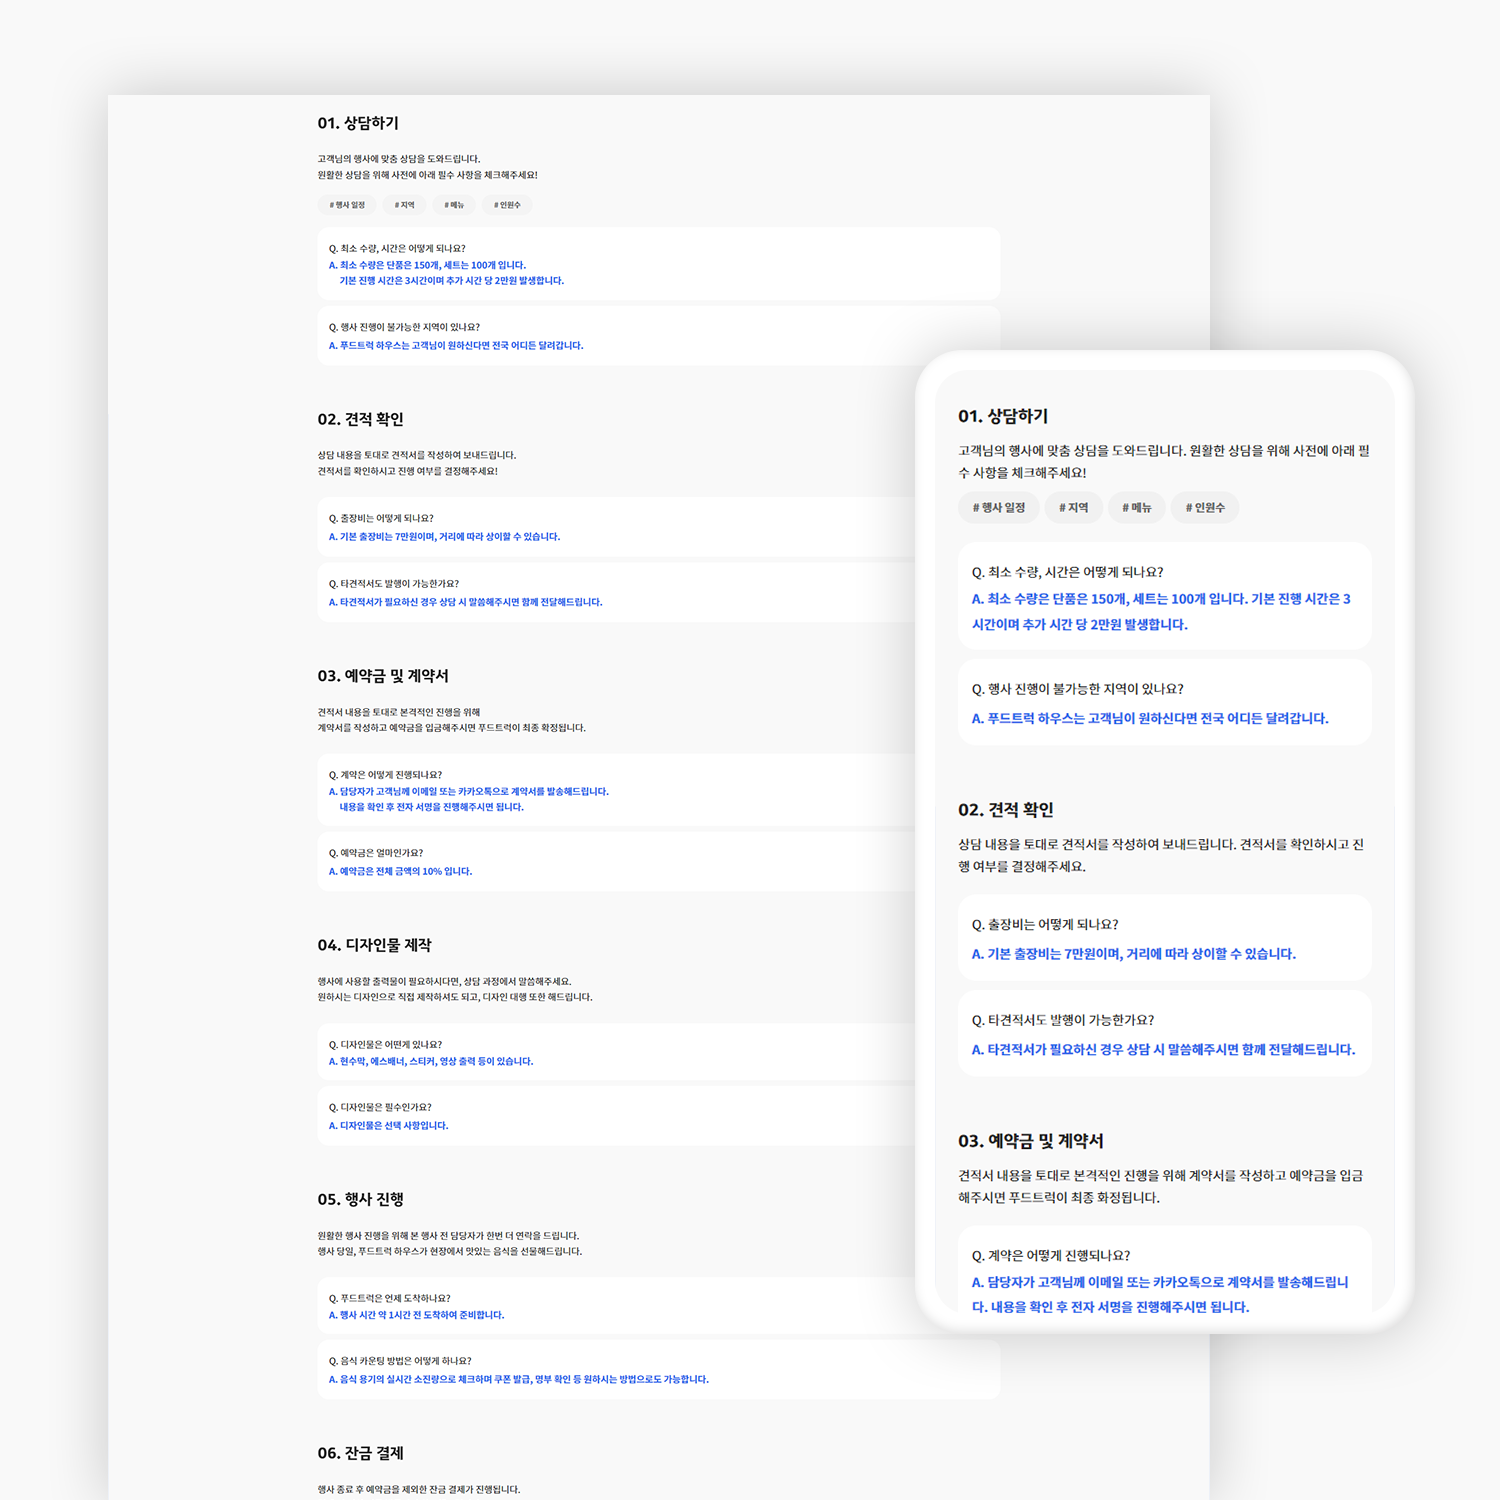Click question '음식 카운팅 방법은 어떻게 하나요?'
The image size is (1500, 1500).
pyautogui.click(x=400, y=1361)
